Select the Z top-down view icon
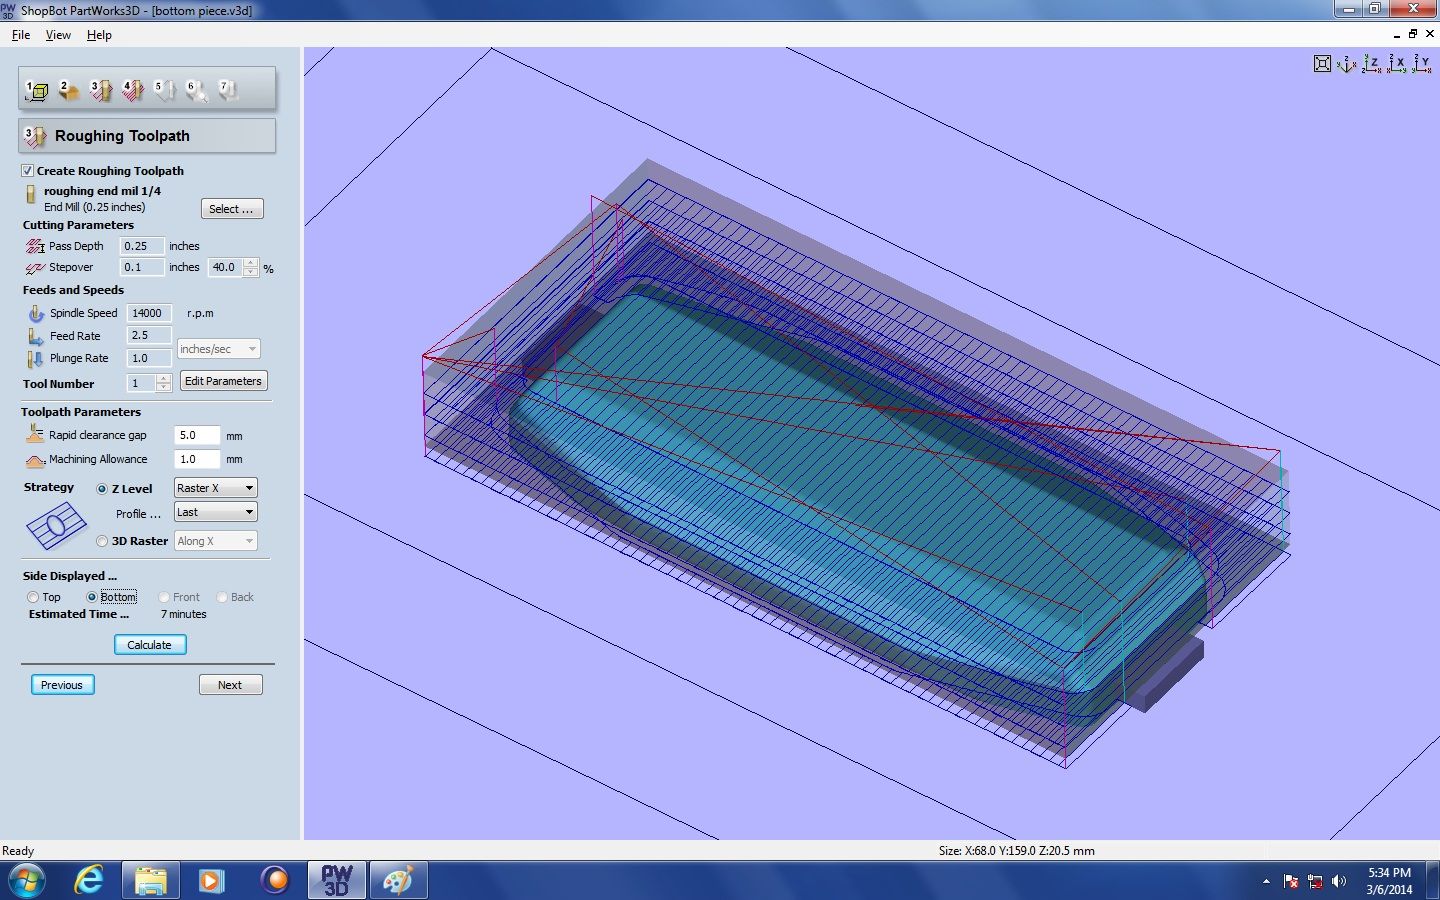The height and width of the screenshot is (900, 1440). tap(1371, 63)
